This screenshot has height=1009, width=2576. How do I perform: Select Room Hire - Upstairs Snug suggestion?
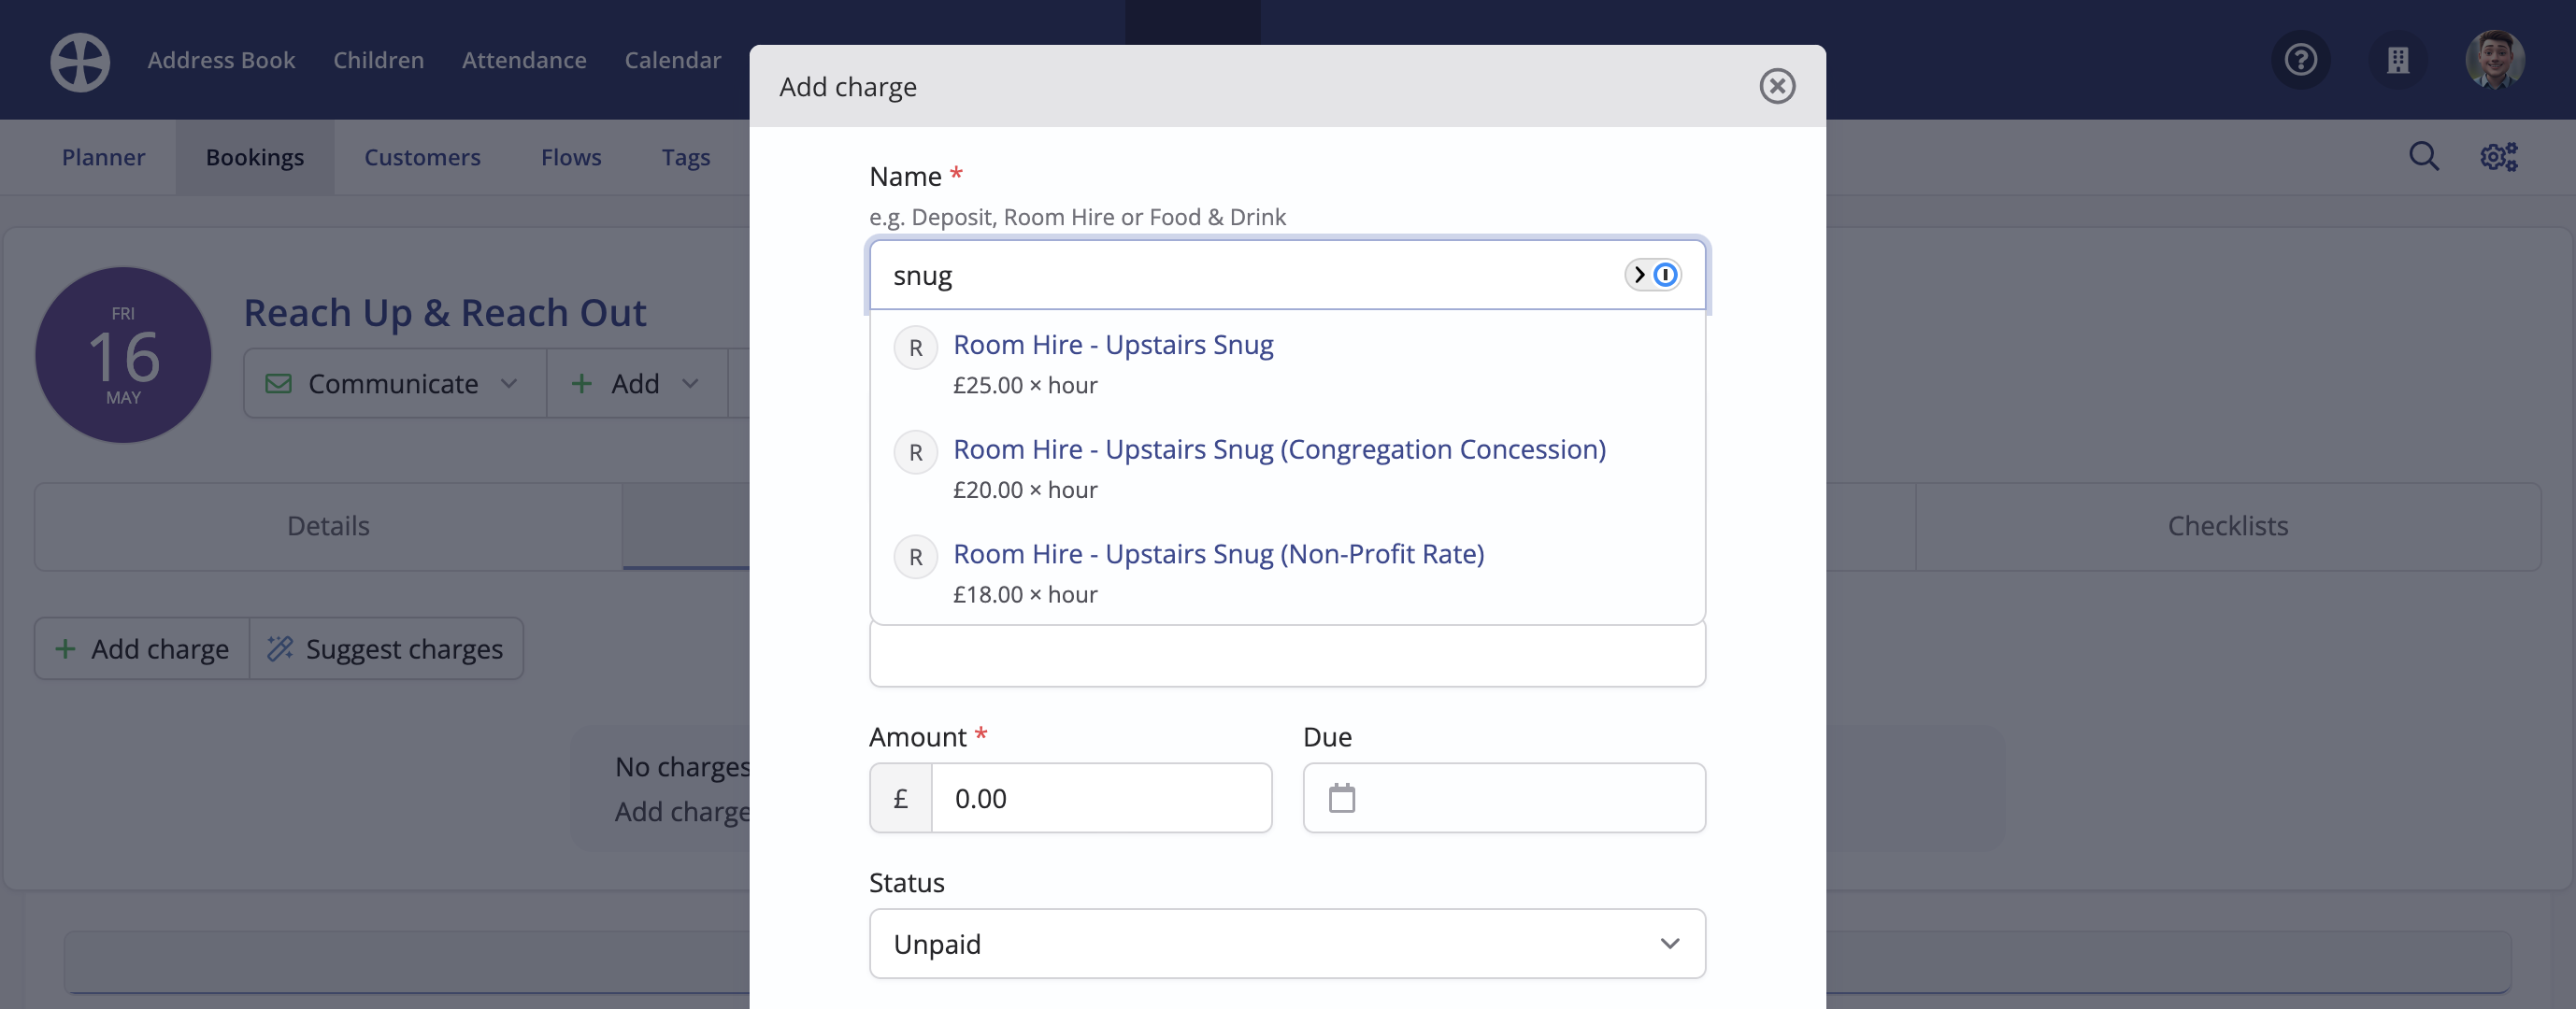pyautogui.click(x=1287, y=363)
